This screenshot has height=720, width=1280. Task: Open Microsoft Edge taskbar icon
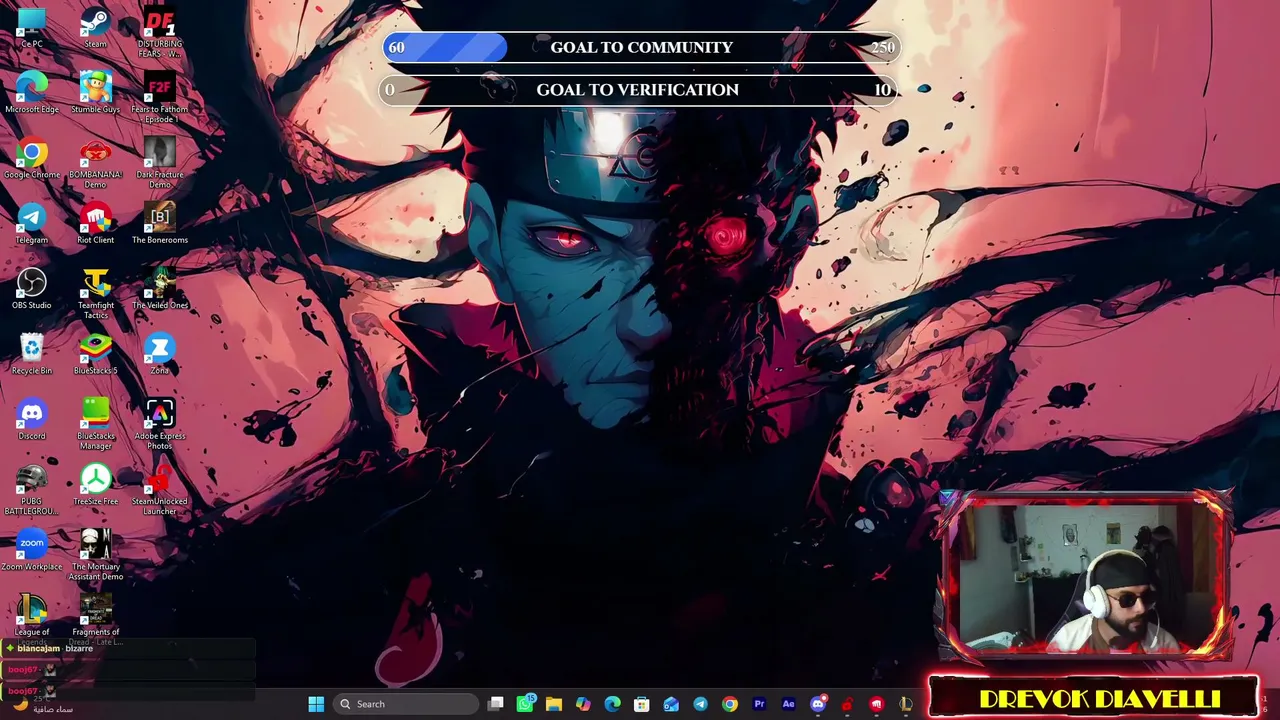coord(612,704)
